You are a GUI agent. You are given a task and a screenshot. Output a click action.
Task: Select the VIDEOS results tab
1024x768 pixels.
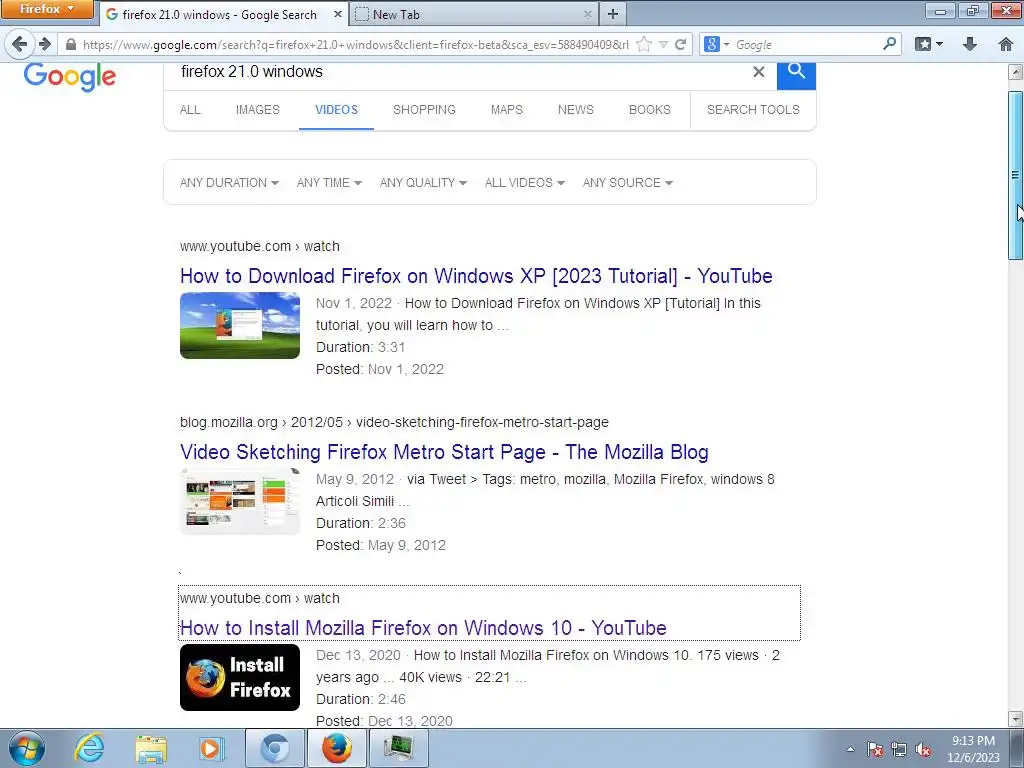click(x=336, y=110)
